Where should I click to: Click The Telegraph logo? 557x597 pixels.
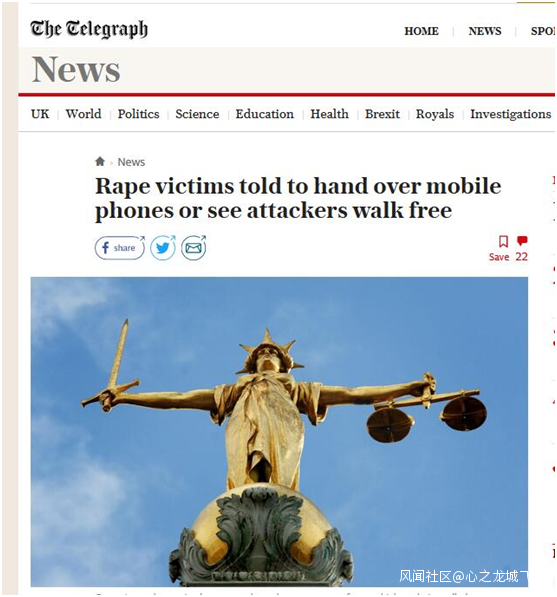89,29
